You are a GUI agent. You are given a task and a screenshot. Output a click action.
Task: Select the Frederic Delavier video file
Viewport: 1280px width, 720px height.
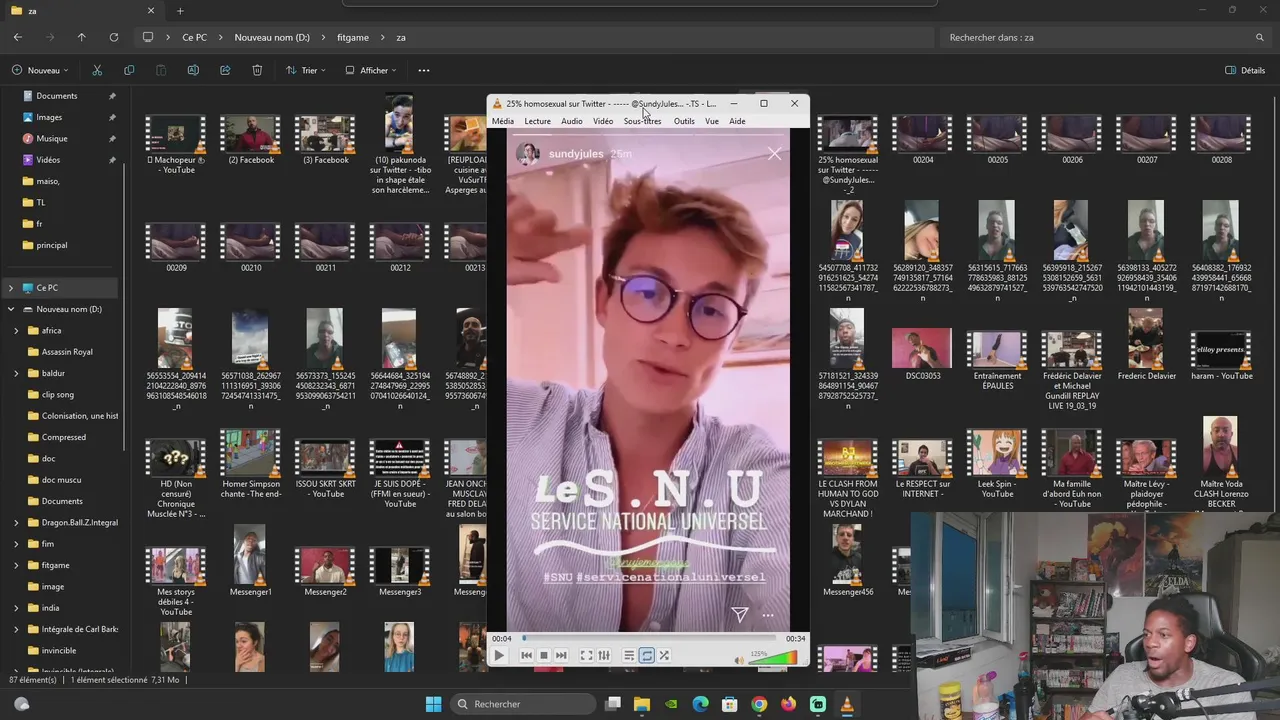(1146, 346)
